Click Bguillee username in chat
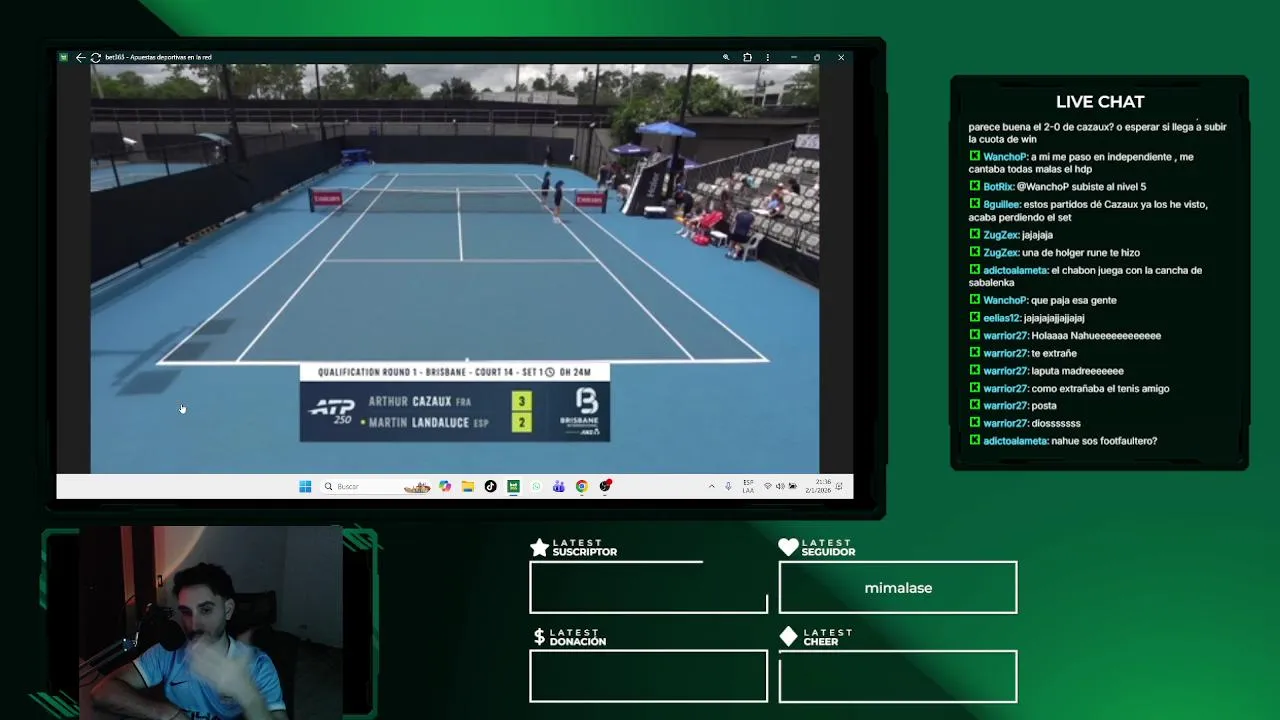This screenshot has width=1280, height=720. pos(1001,204)
